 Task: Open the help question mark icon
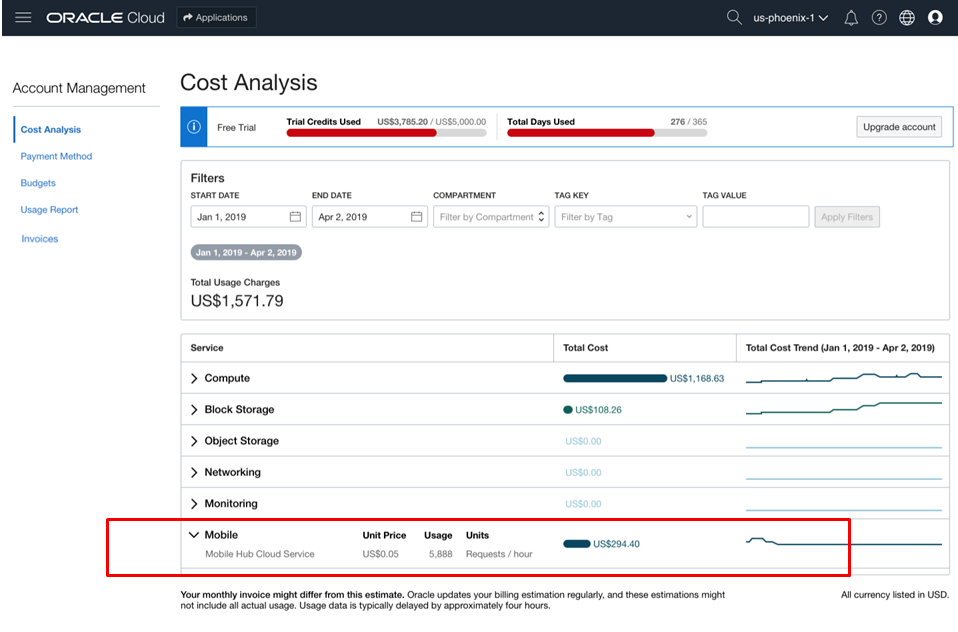pyautogui.click(x=879, y=18)
